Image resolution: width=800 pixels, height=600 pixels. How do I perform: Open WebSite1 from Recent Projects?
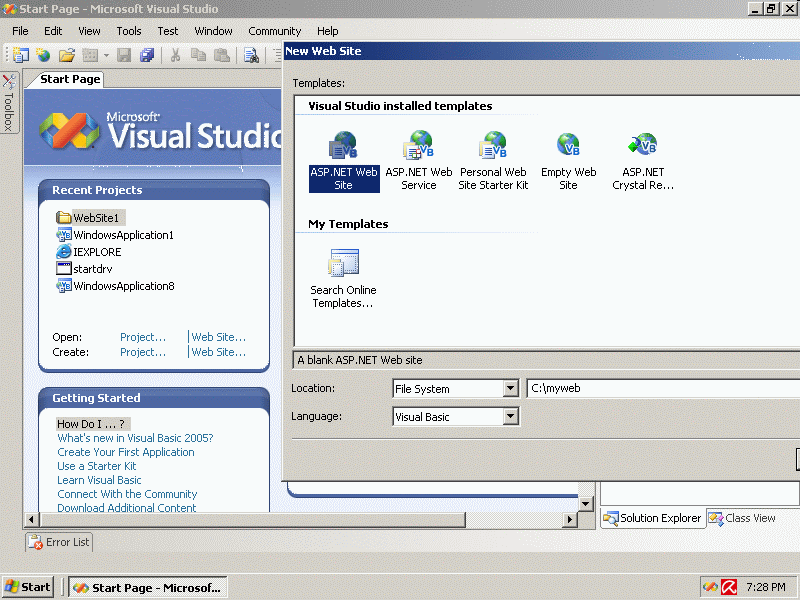pos(95,218)
